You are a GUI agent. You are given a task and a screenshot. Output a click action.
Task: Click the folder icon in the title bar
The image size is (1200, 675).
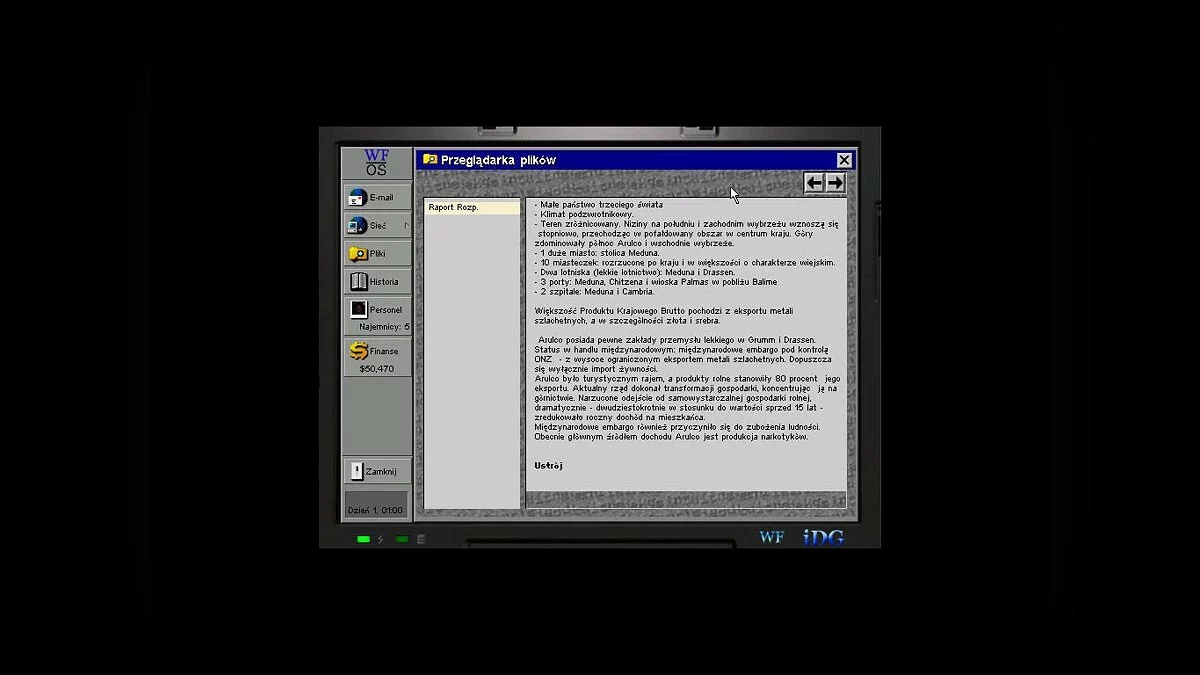430,160
